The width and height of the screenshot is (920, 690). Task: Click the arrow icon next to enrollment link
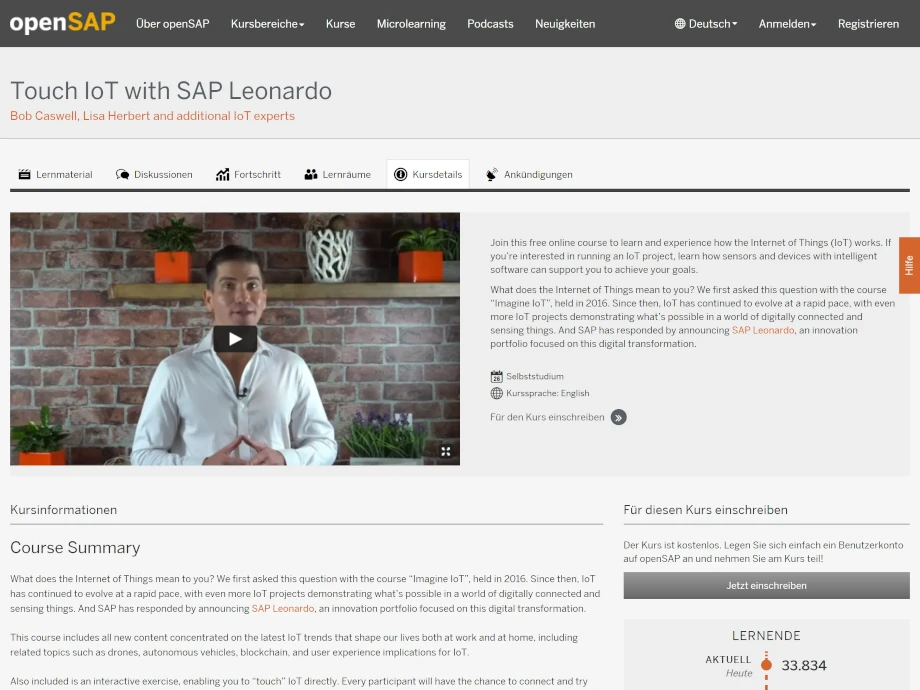[619, 417]
